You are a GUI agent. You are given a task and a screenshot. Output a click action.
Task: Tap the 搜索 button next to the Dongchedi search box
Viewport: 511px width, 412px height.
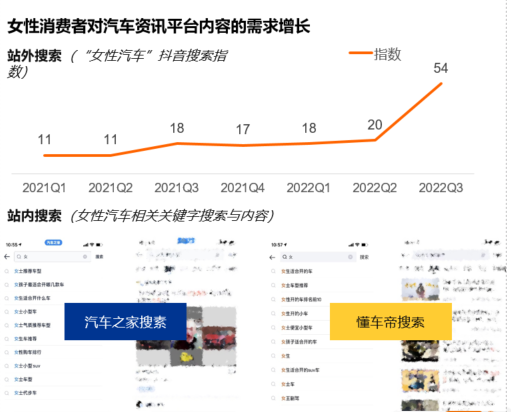point(364,257)
